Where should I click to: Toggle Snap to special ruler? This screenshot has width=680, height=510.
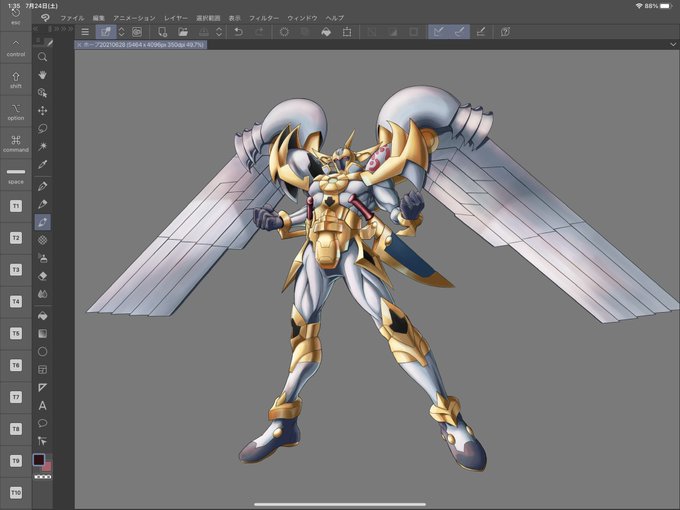(x=460, y=32)
